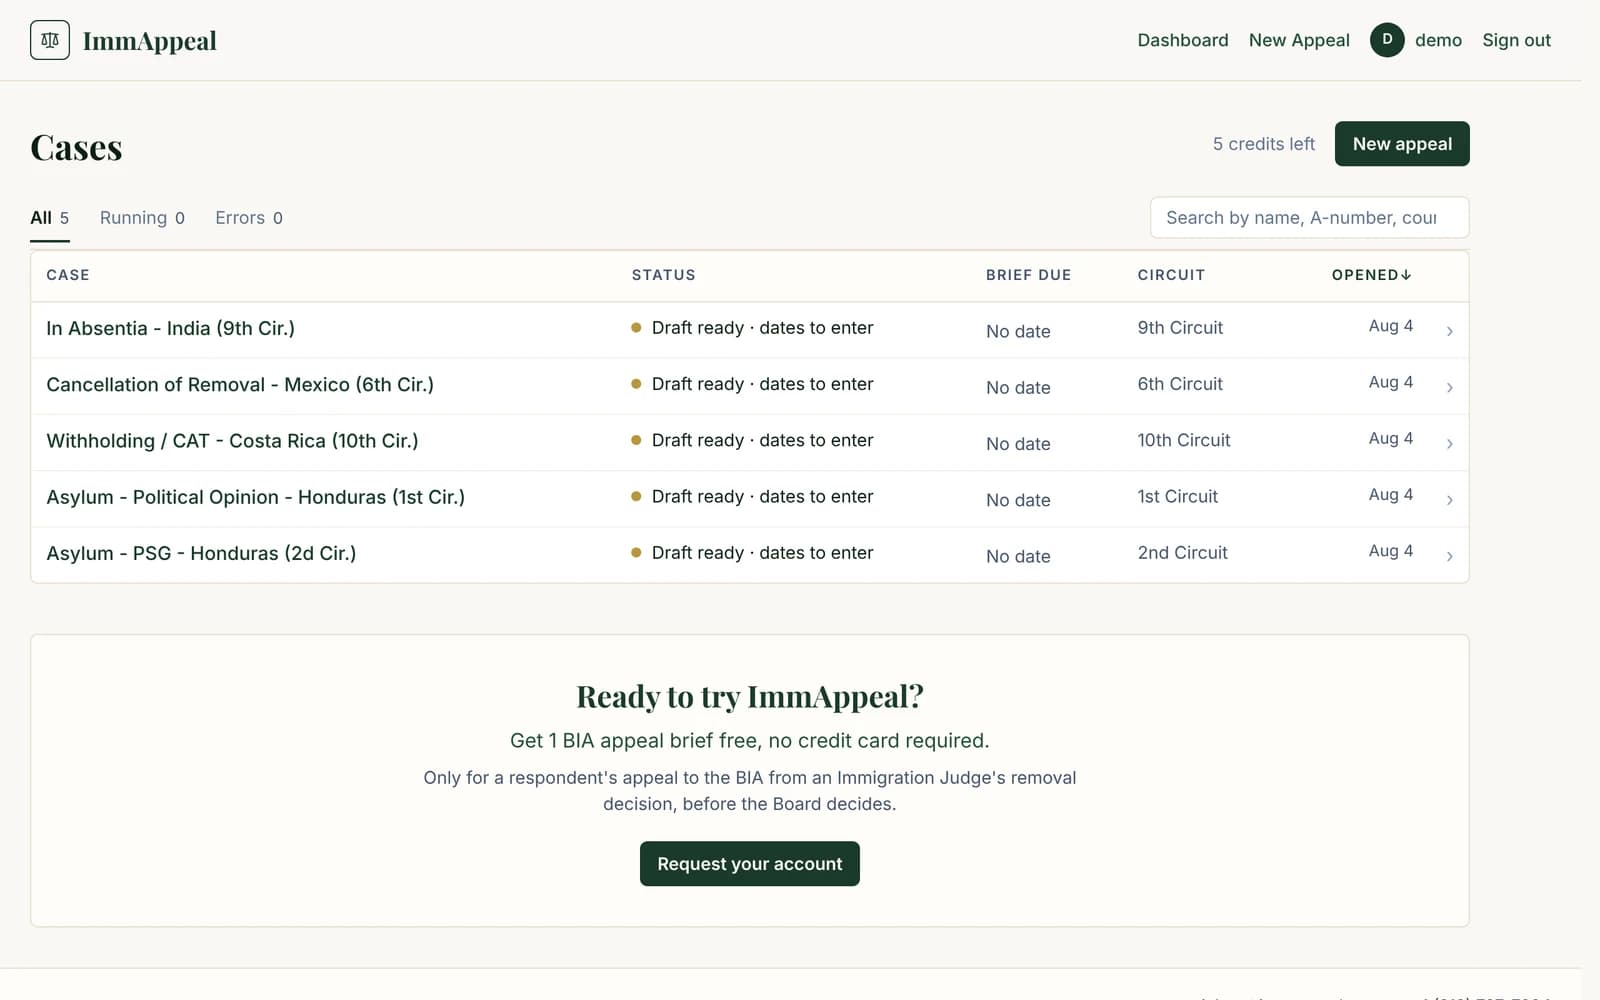Click the CASE column header
The height and width of the screenshot is (1000, 1600).
click(68, 275)
